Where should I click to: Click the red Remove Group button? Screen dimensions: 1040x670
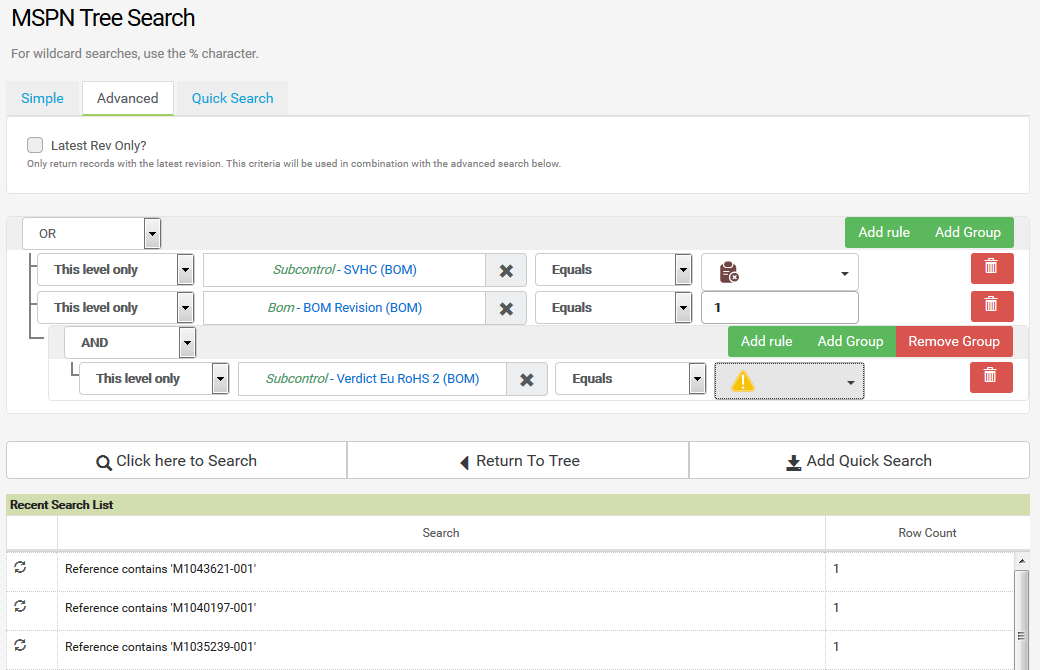tap(953, 341)
